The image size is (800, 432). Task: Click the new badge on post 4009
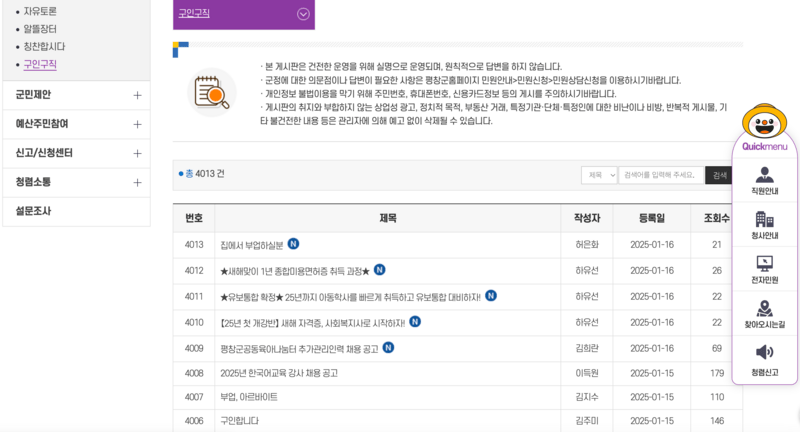pyautogui.click(x=388, y=347)
